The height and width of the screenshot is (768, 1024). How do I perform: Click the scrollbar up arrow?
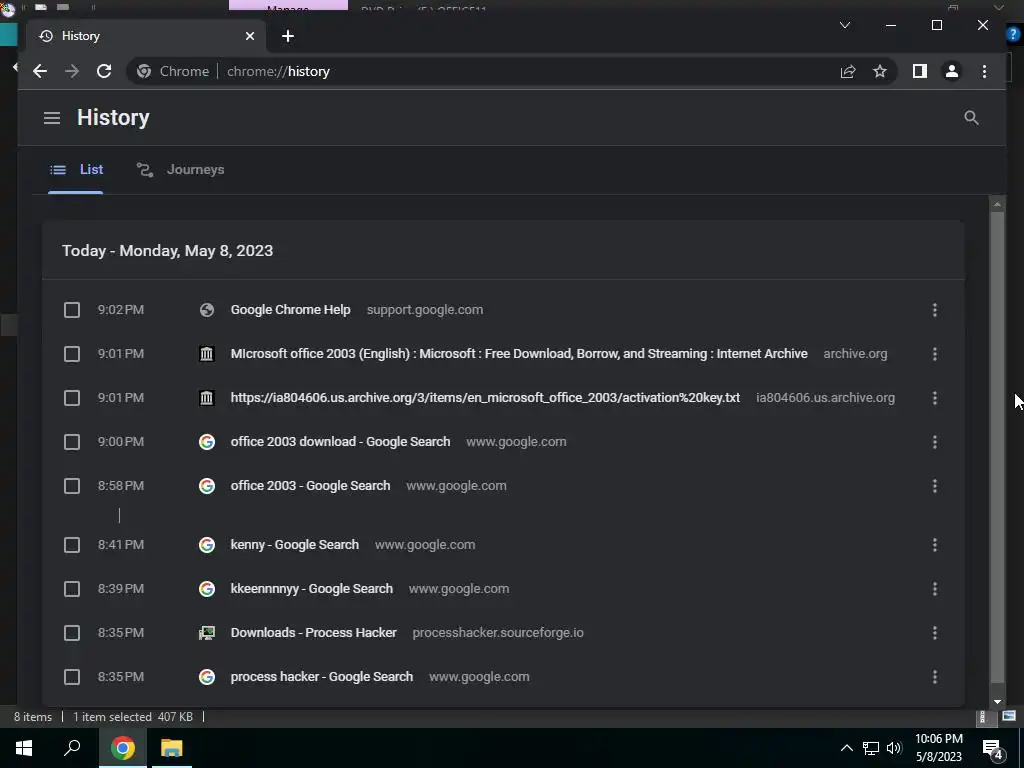pos(997,204)
